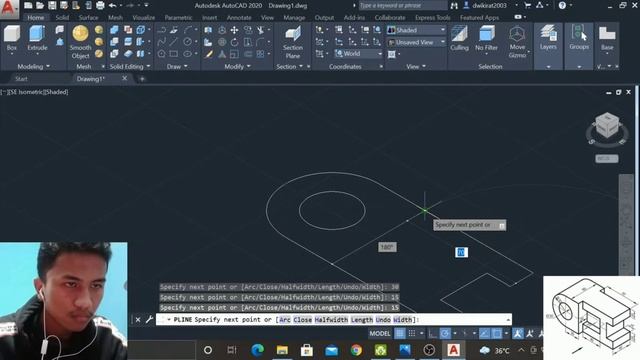Choose the Undo option in PLINE prompt
Viewport: 640px width, 360px height.
pyautogui.click(x=383, y=320)
